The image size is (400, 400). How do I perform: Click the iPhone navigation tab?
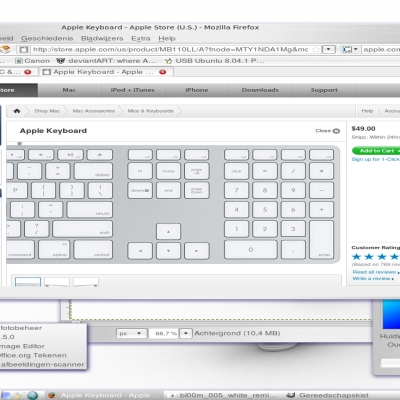197,90
